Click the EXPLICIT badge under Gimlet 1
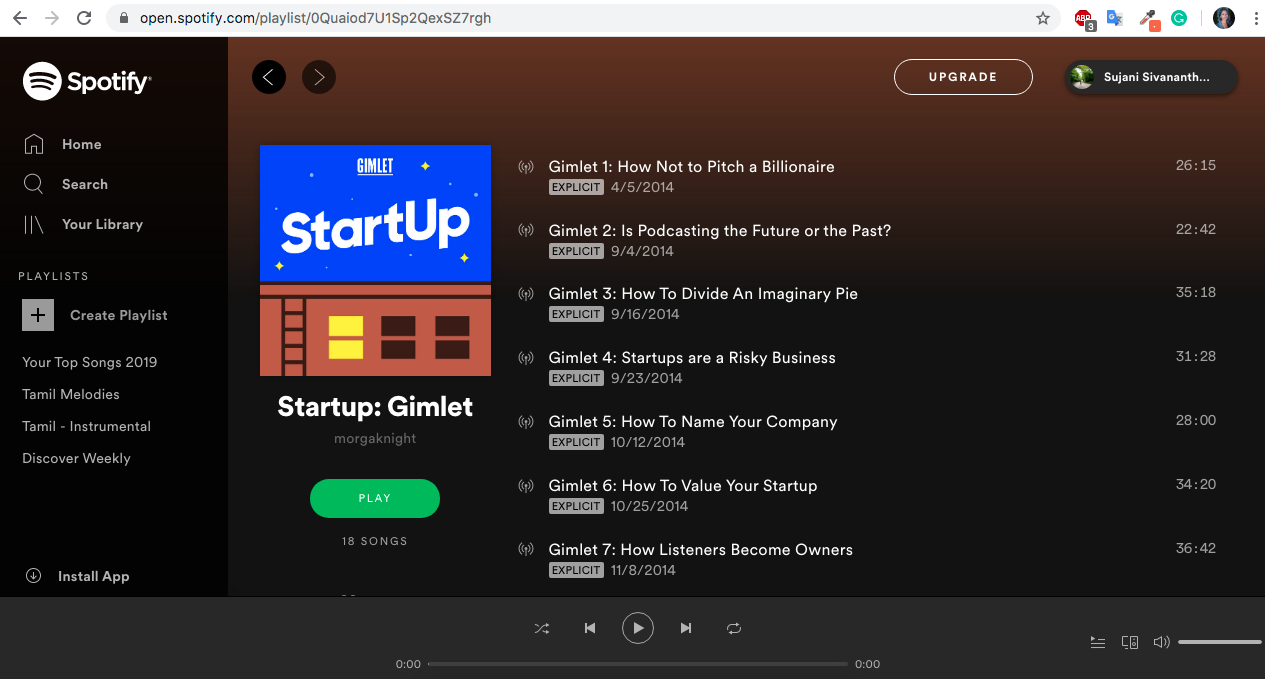Screen dimensions: 1265x679 (577, 187)
